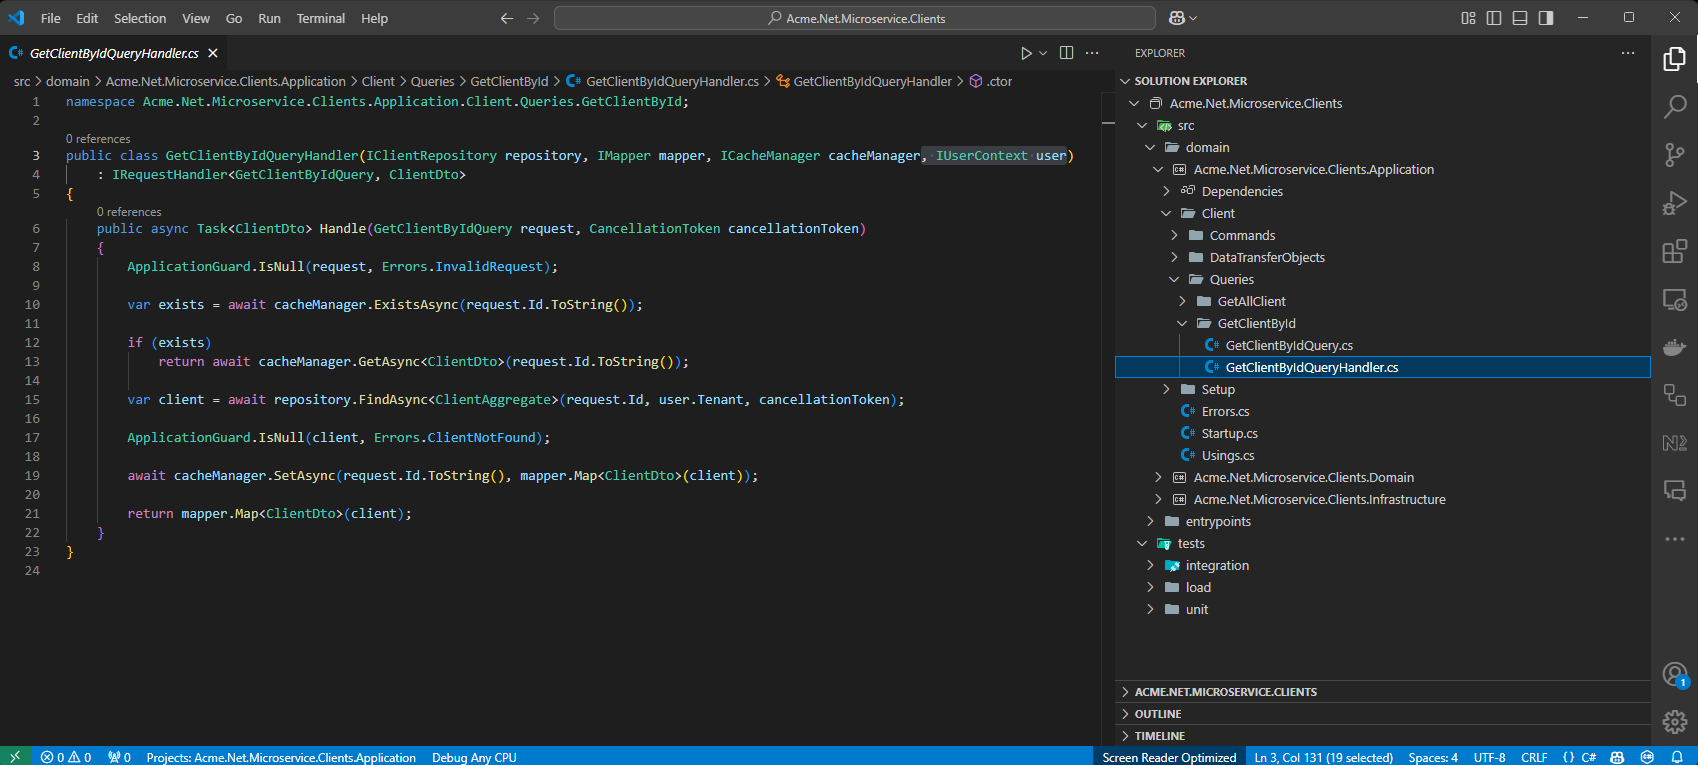Open editor More Actions ellipsis
The width and height of the screenshot is (1698, 765).
(1092, 53)
